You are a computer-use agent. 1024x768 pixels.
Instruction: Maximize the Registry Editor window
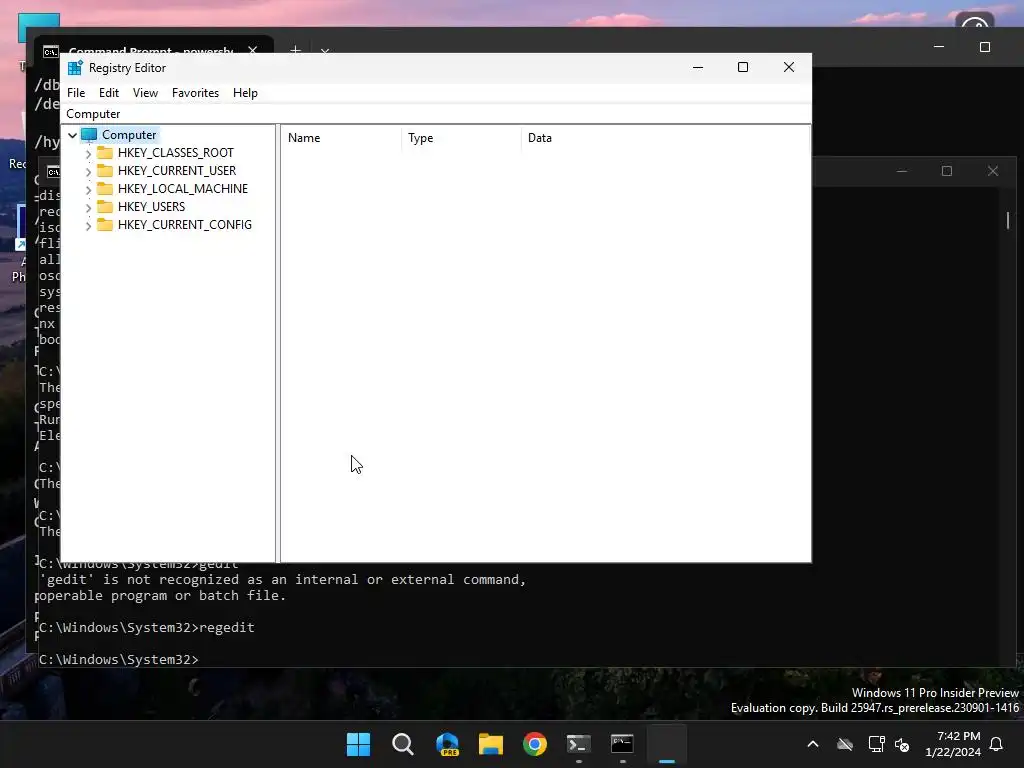(x=743, y=67)
